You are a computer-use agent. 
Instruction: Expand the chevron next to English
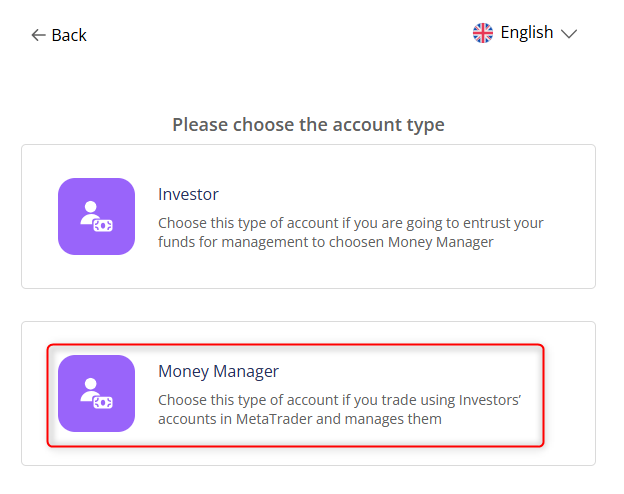tap(569, 34)
